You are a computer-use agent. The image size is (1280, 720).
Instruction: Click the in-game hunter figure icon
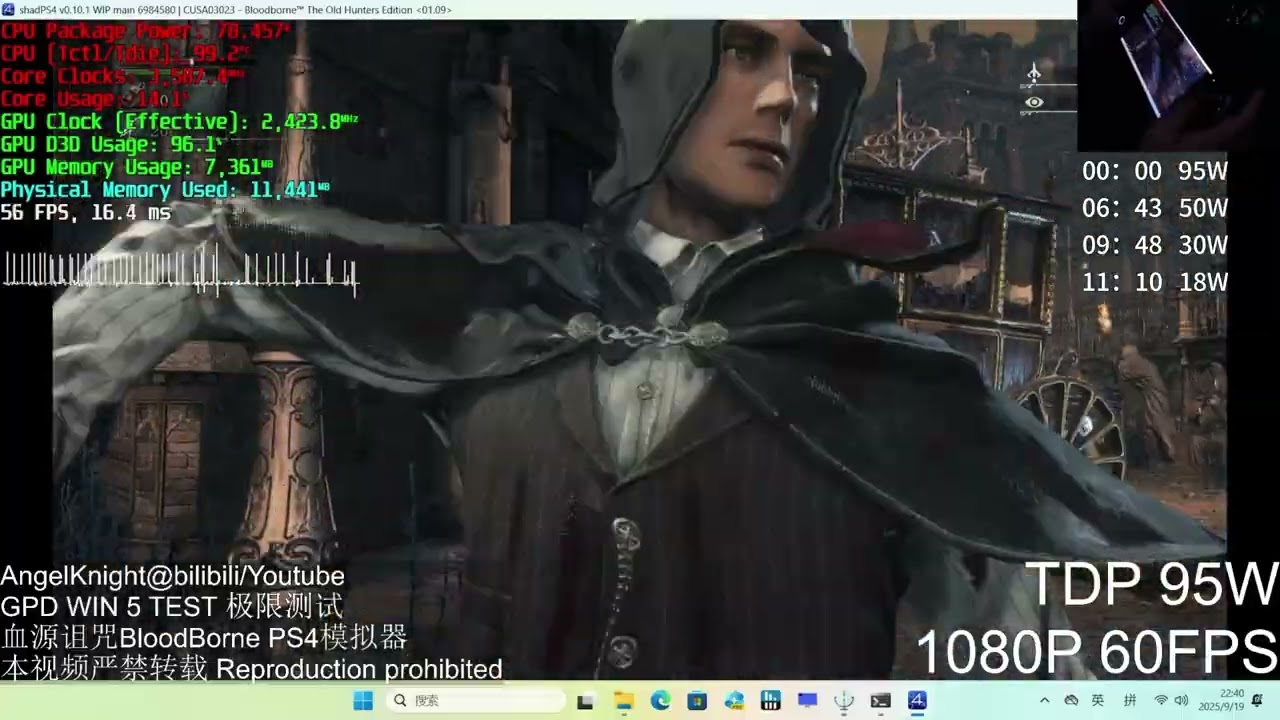(1034, 73)
